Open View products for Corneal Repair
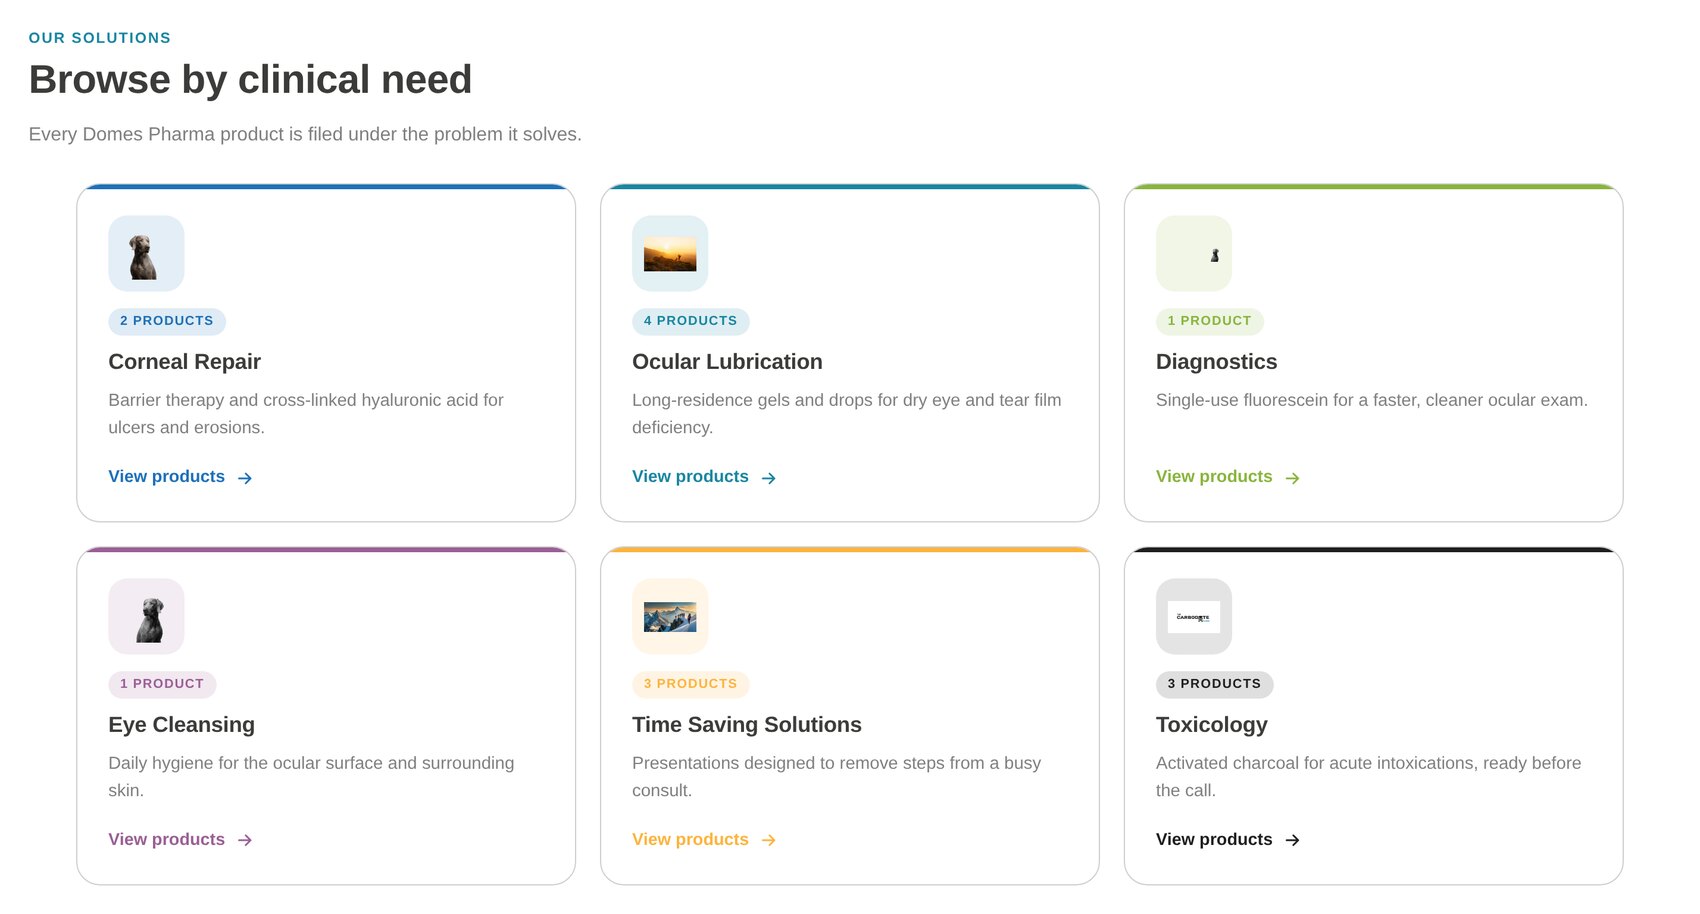 tap(180, 477)
